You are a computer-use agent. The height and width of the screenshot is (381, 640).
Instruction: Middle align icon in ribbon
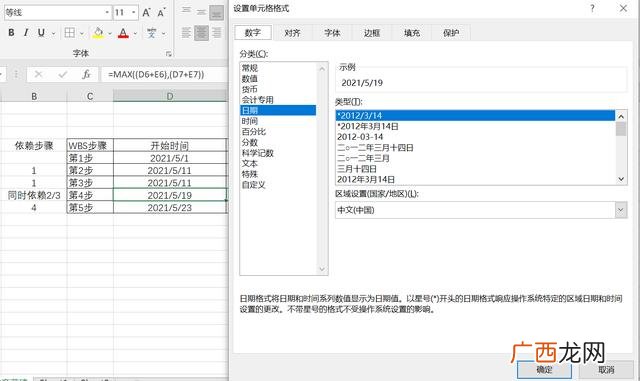pyautogui.click(x=201, y=12)
